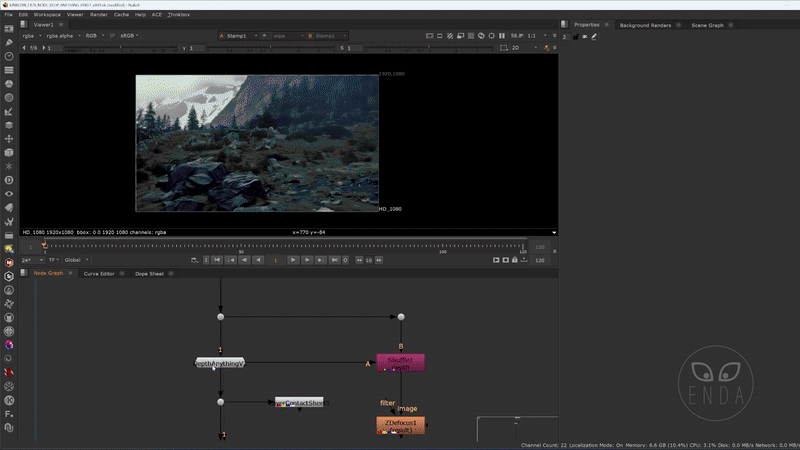
Task: Click the timeline frame slider
Action: point(285,245)
